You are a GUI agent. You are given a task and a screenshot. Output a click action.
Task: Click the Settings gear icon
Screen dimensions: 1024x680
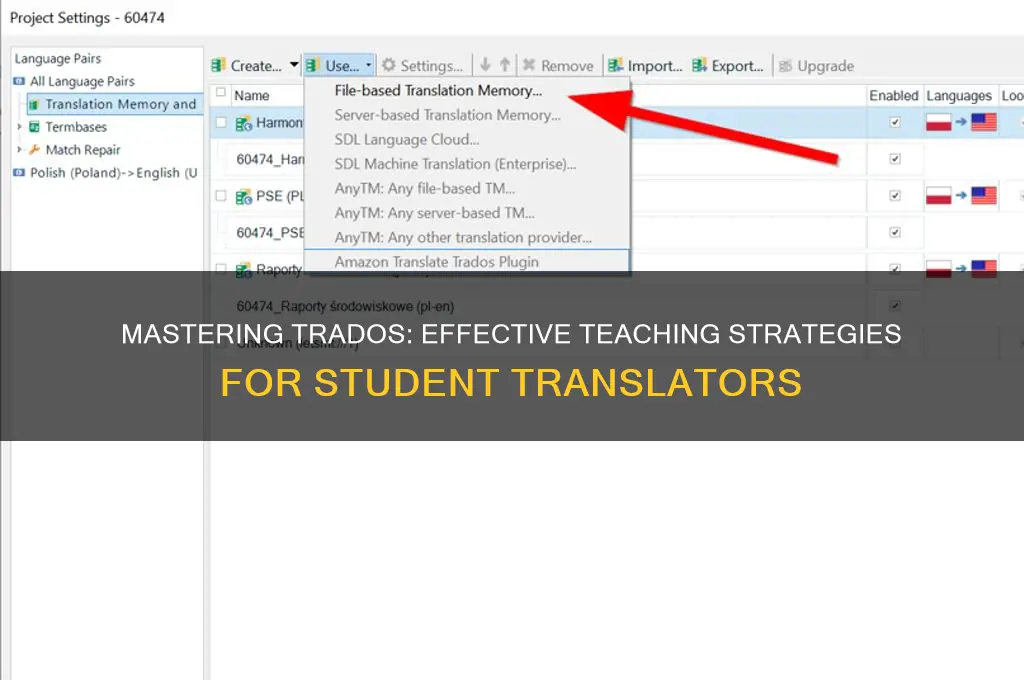pyautogui.click(x=389, y=65)
